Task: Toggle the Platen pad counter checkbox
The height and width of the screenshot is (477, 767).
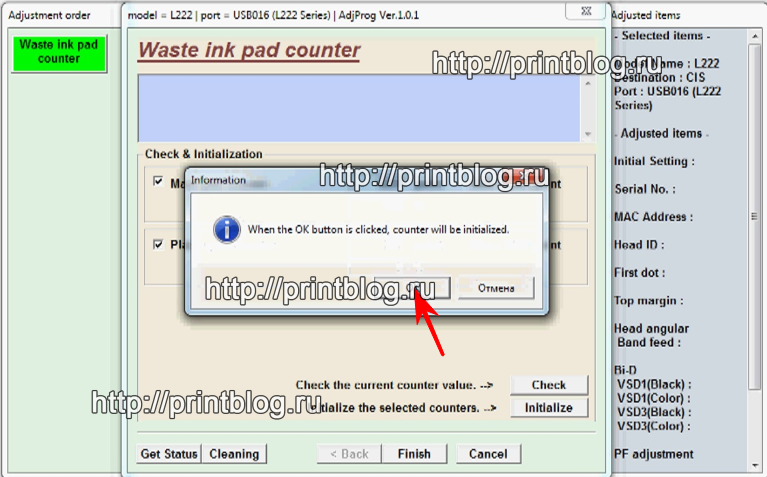Action: point(158,244)
